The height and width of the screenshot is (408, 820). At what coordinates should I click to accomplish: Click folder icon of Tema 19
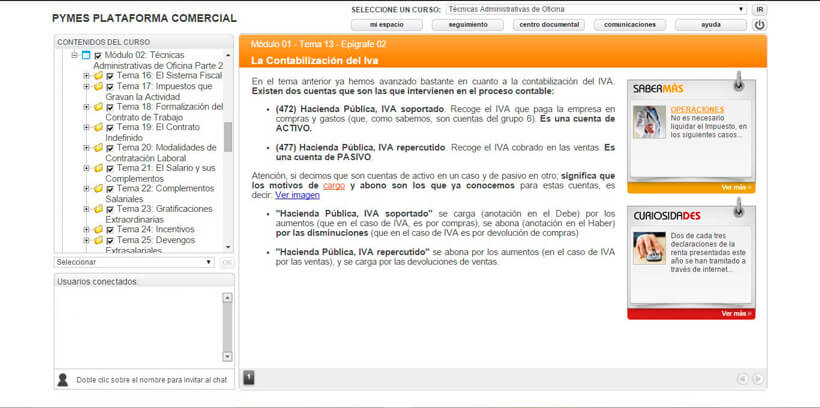point(98,127)
